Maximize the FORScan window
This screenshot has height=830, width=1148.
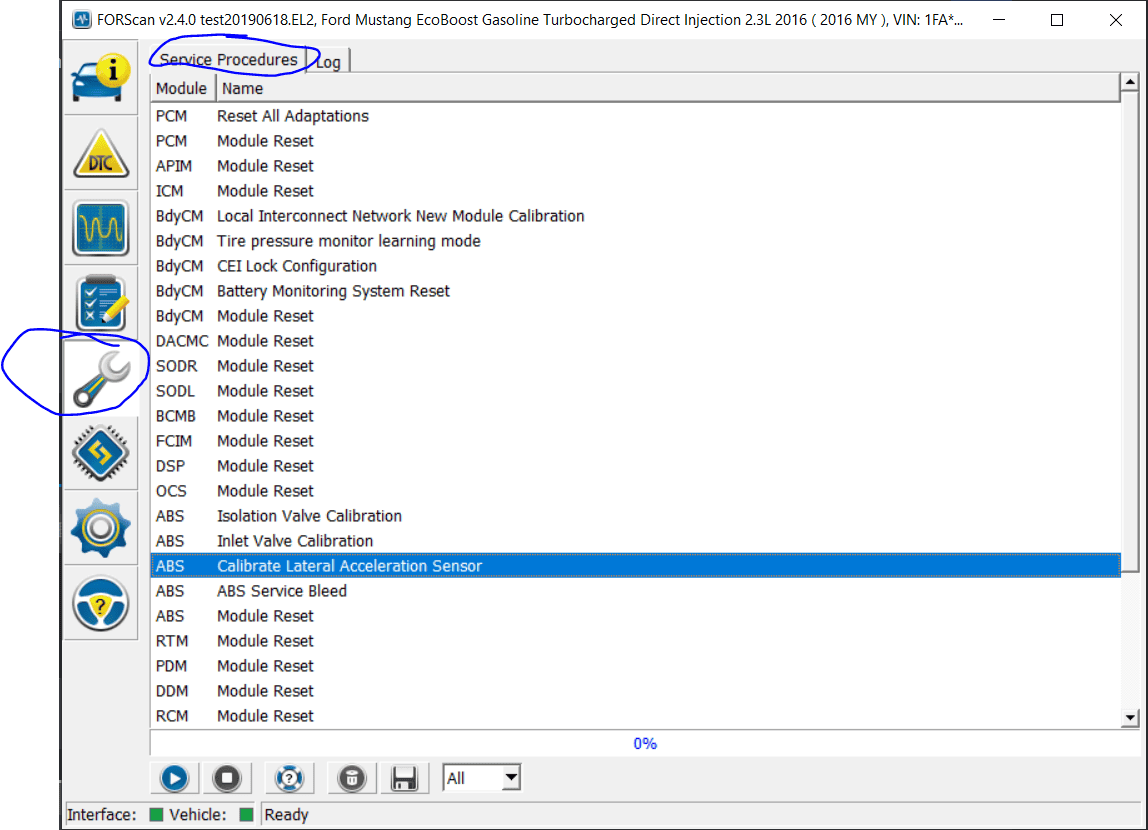pos(1056,20)
